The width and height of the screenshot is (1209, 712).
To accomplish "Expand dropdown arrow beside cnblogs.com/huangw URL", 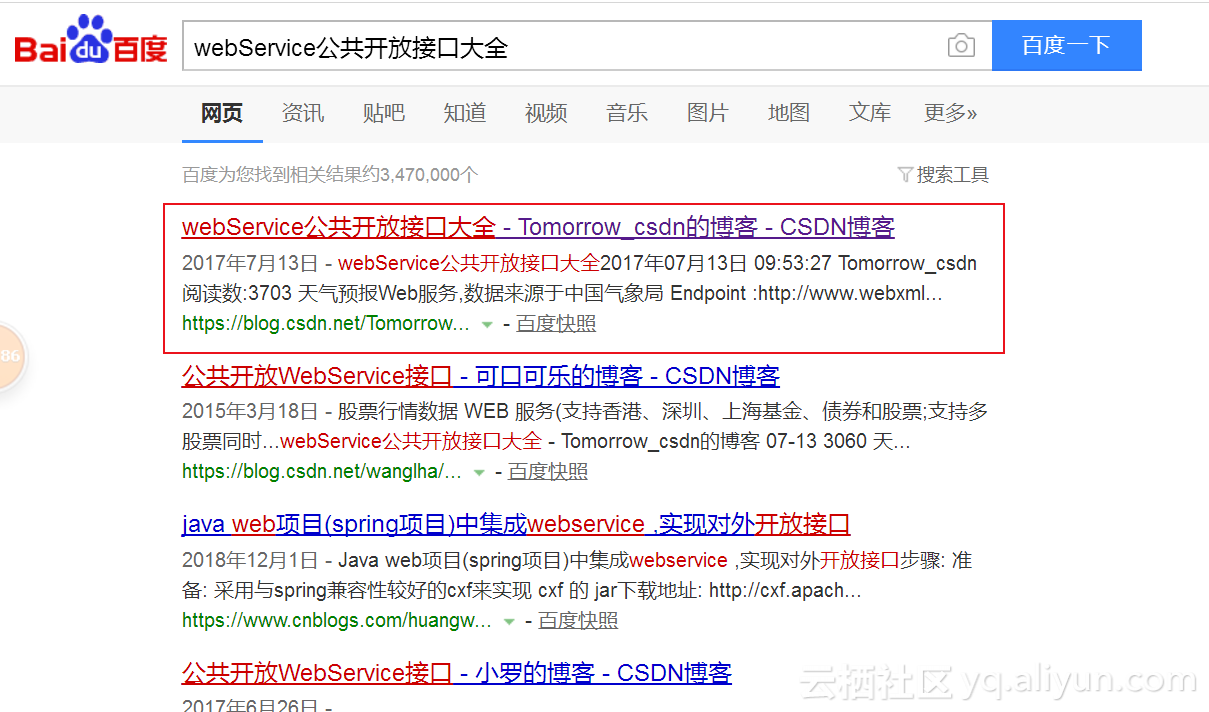I will pos(509,621).
